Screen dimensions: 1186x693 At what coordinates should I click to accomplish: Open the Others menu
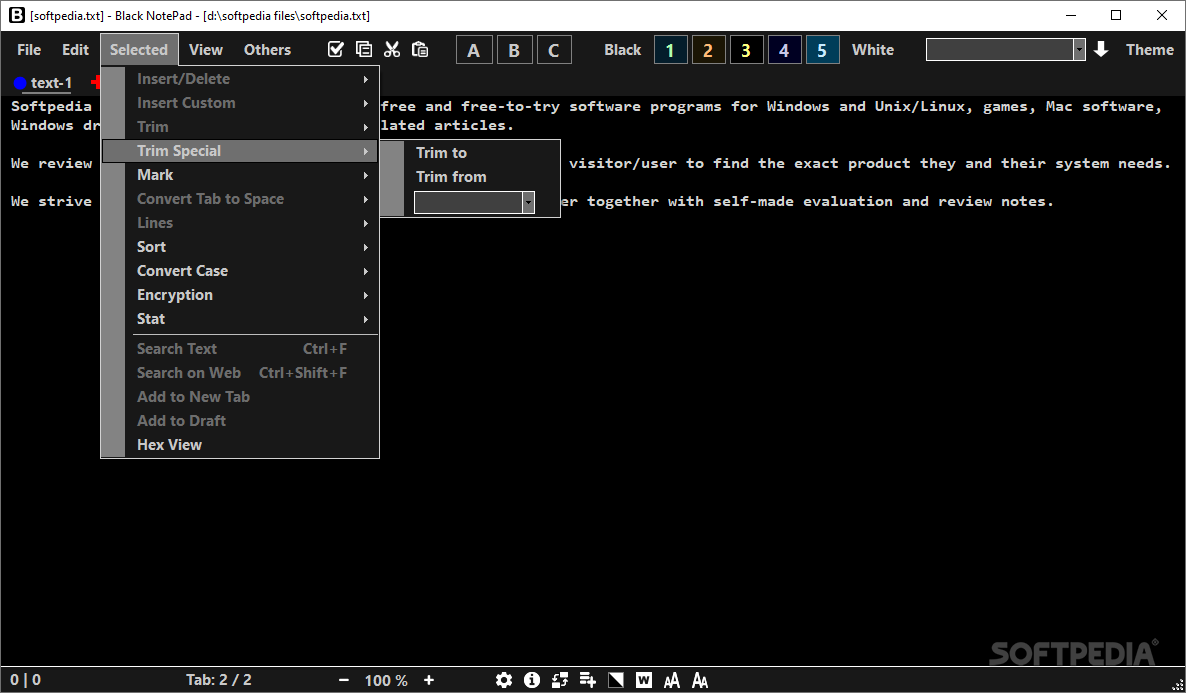(267, 50)
